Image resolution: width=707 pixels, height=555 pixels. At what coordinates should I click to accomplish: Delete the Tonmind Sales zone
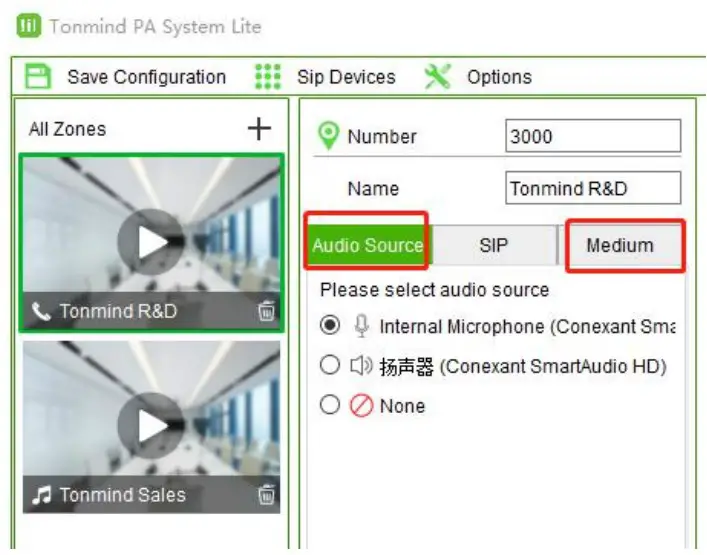click(266, 494)
